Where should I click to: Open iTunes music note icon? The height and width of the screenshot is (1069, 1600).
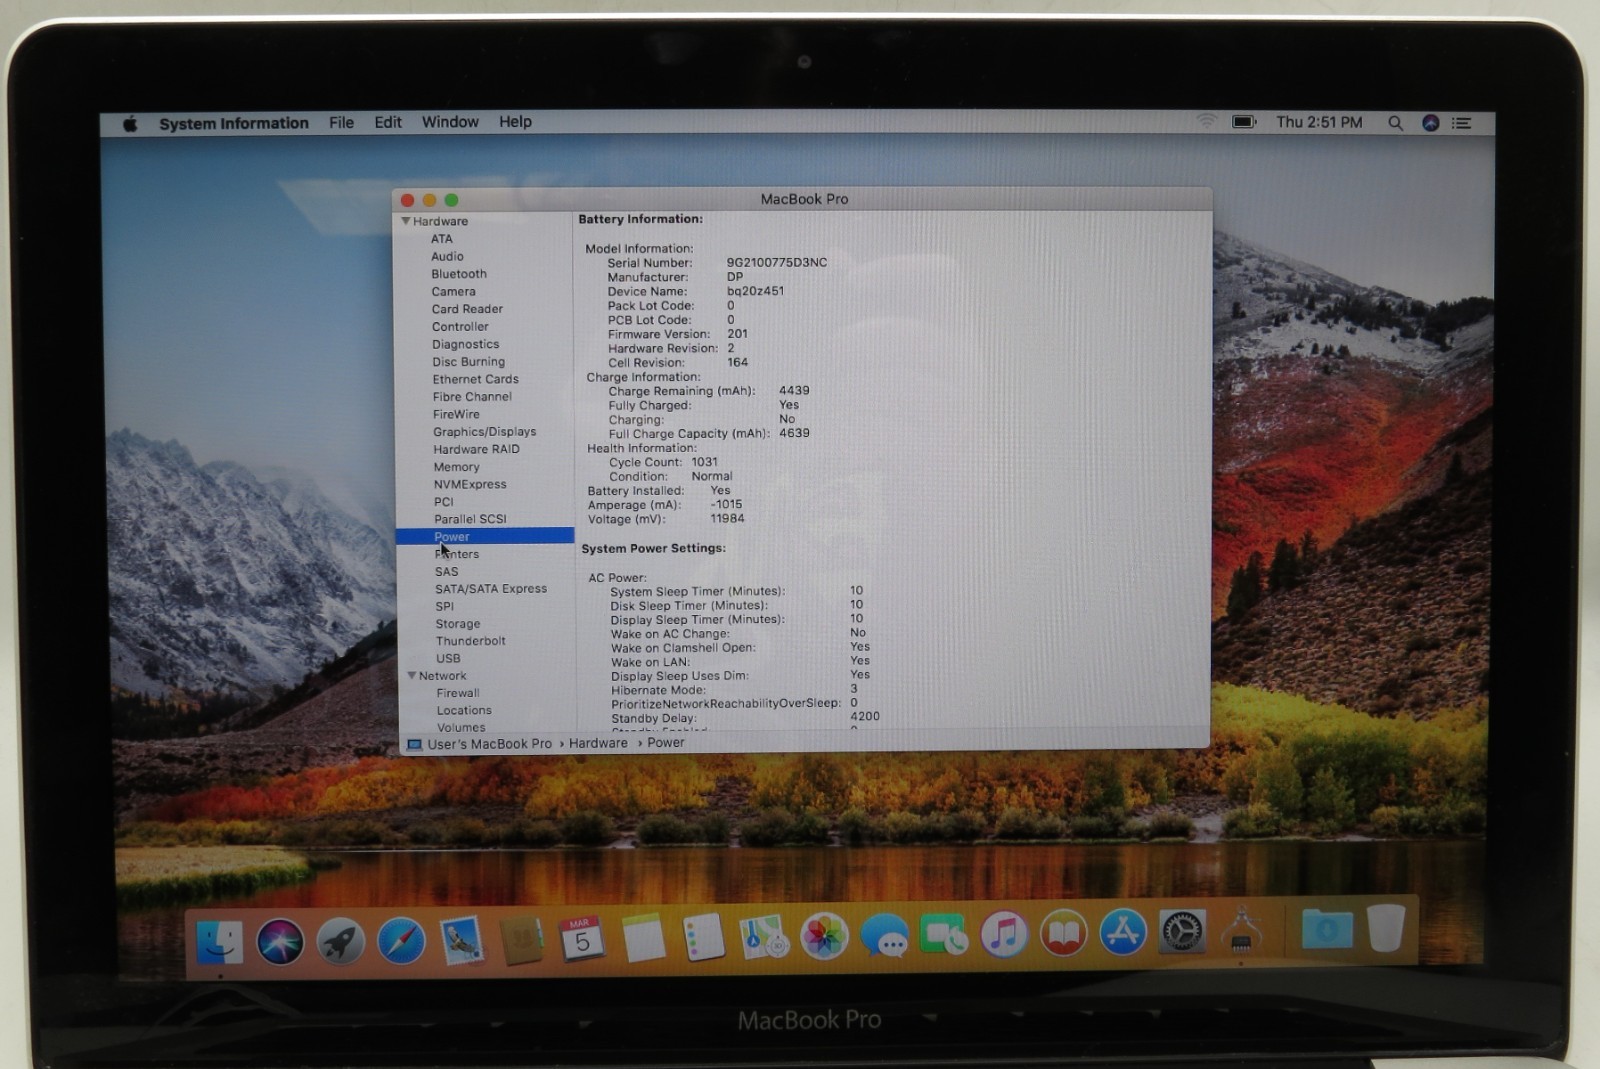click(x=1004, y=935)
